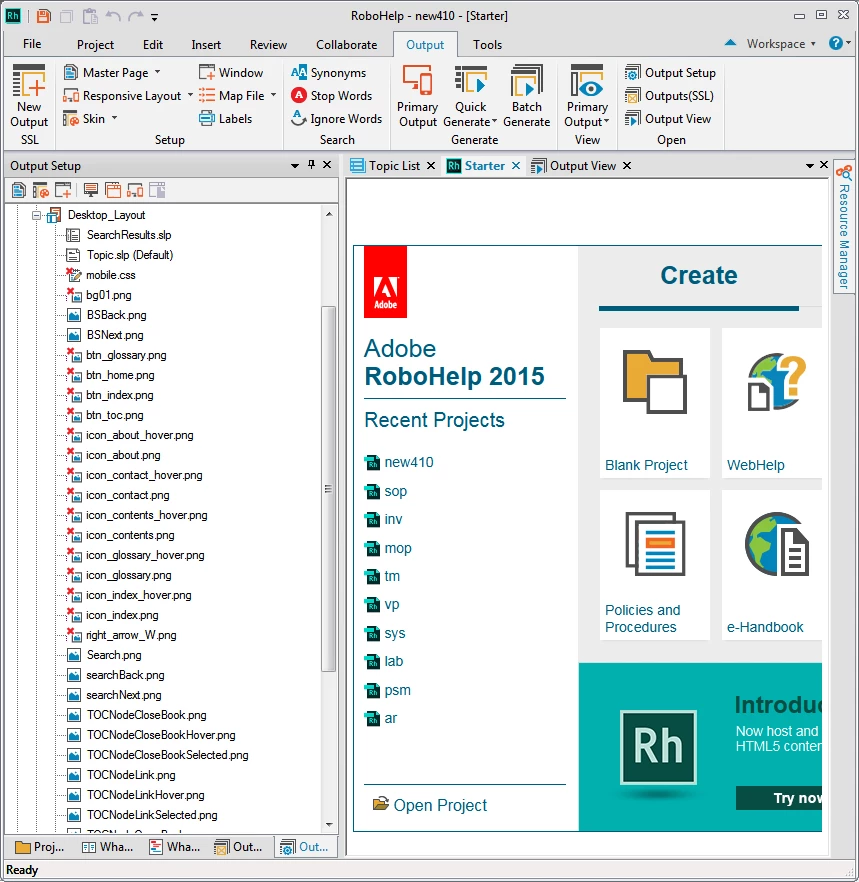
Task: Open the recent project new410
Action: tap(409, 462)
